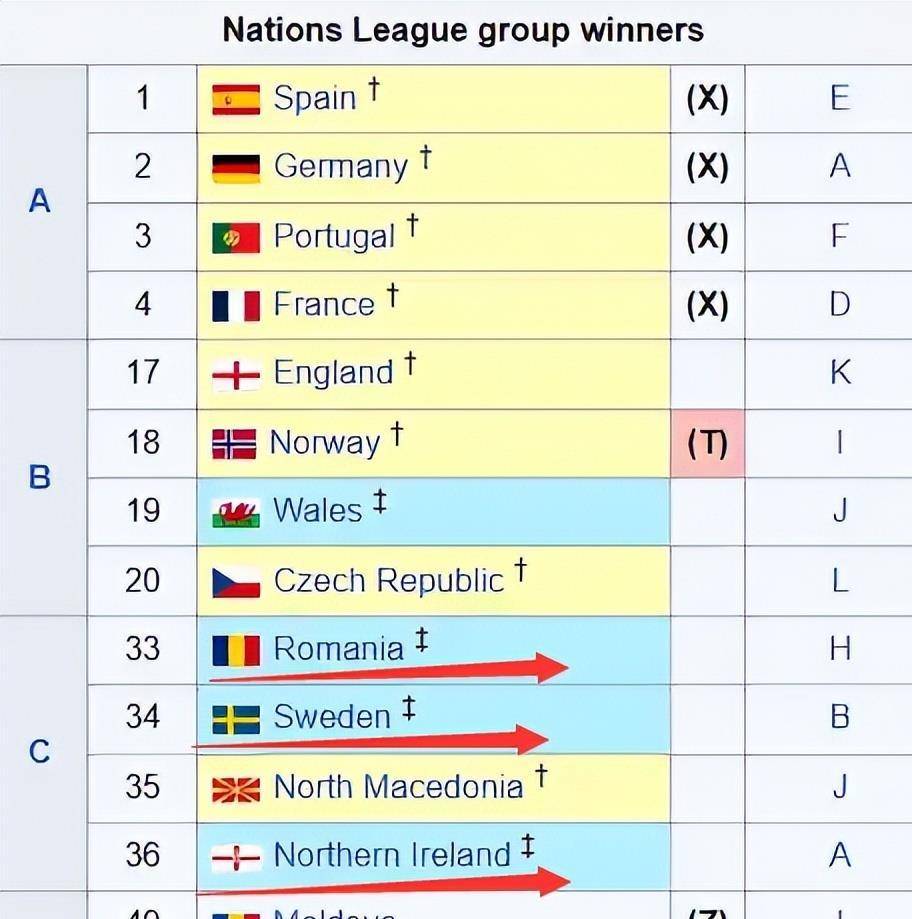Click the Romania flag icon

(x=236, y=650)
